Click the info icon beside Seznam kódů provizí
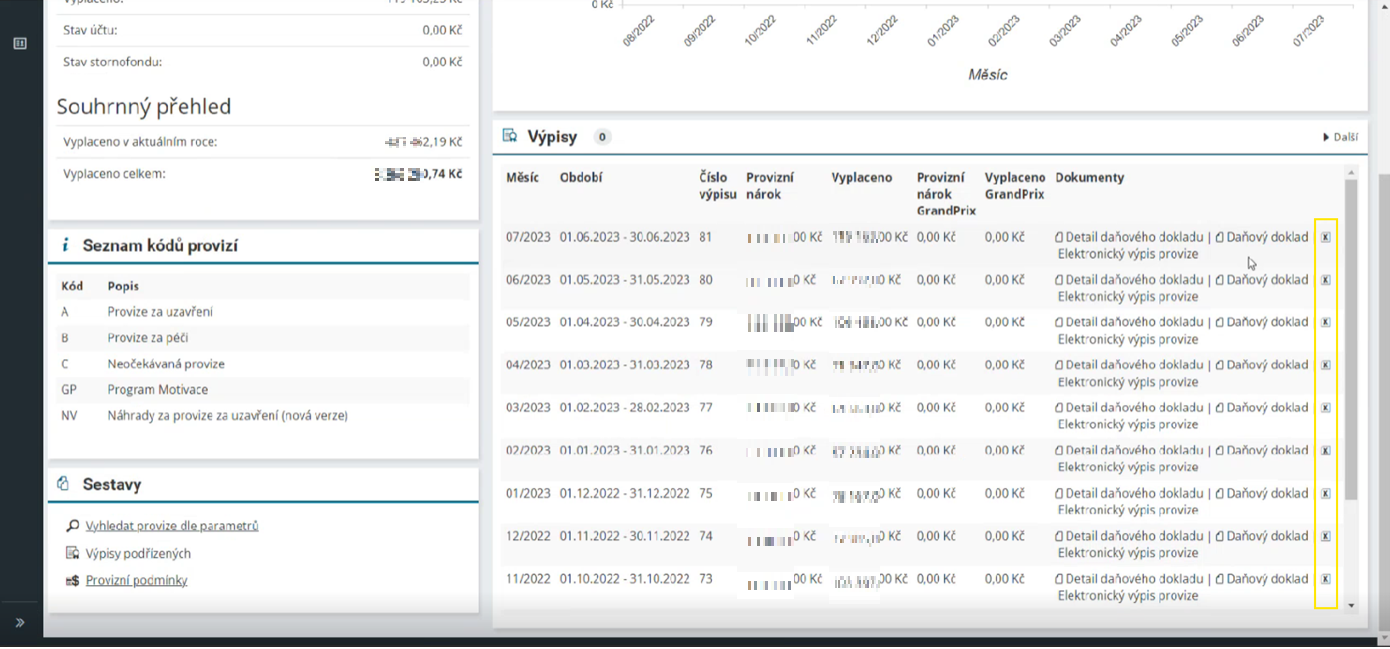This screenshot has height=649, width=1390. pyautogui.click(x=65, y=245)
